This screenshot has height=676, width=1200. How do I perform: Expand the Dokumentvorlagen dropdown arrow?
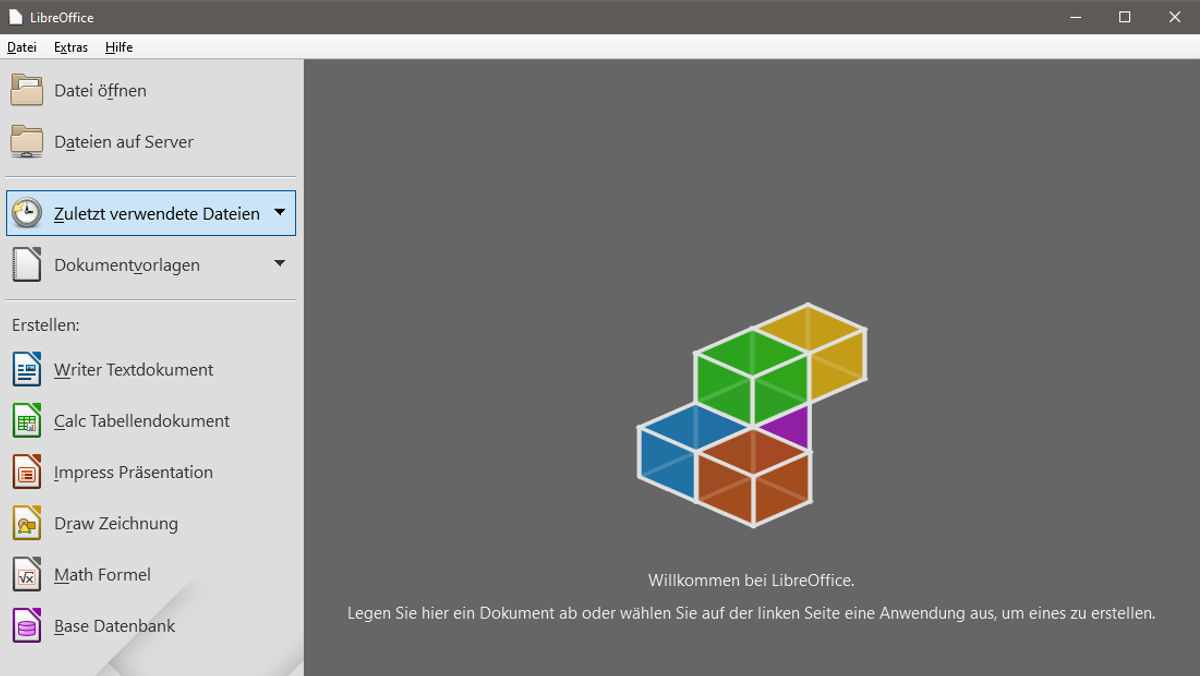[280, 263]
